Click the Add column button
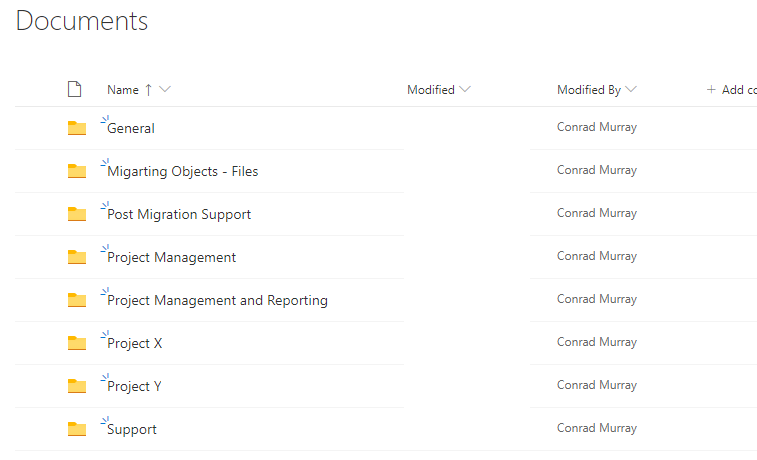 click(x=731, y=90)
